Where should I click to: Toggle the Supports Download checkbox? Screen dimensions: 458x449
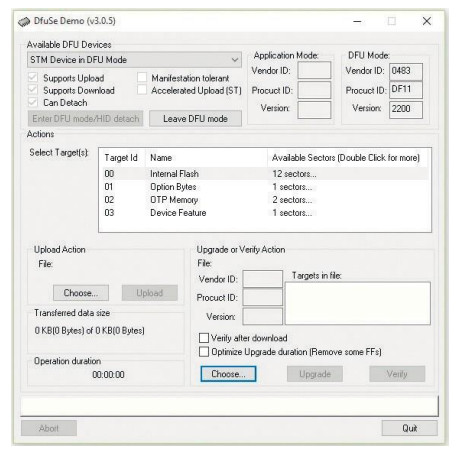tap(33, 90)
